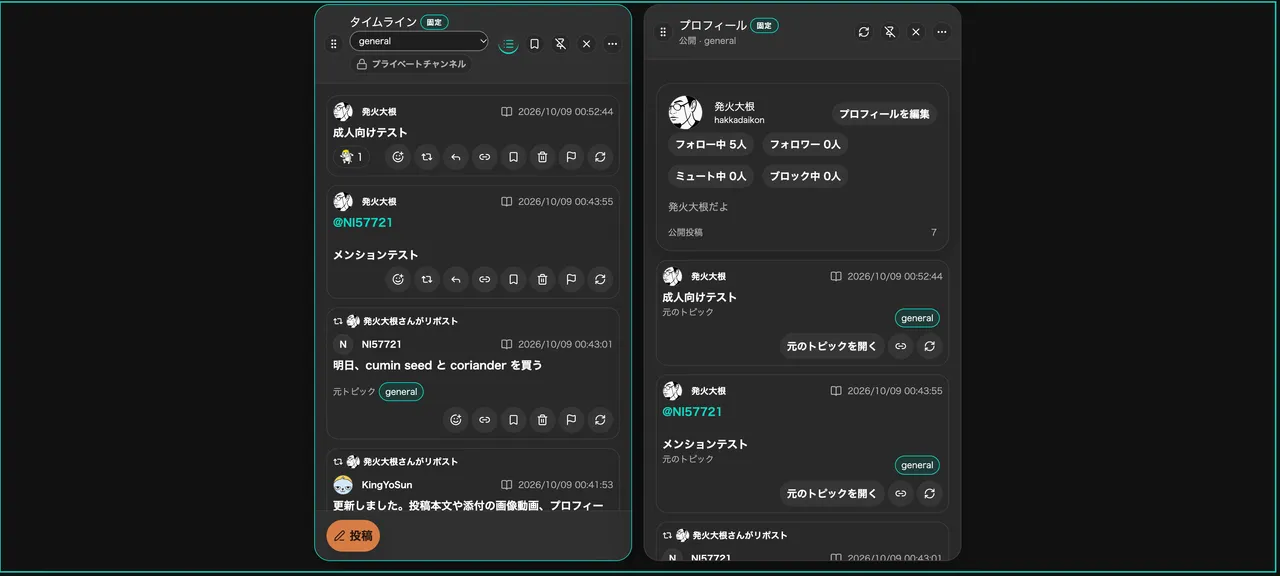Open thread icon beside 00:43:55 in Timeline
1280x576 pixels.
[507, 201]
